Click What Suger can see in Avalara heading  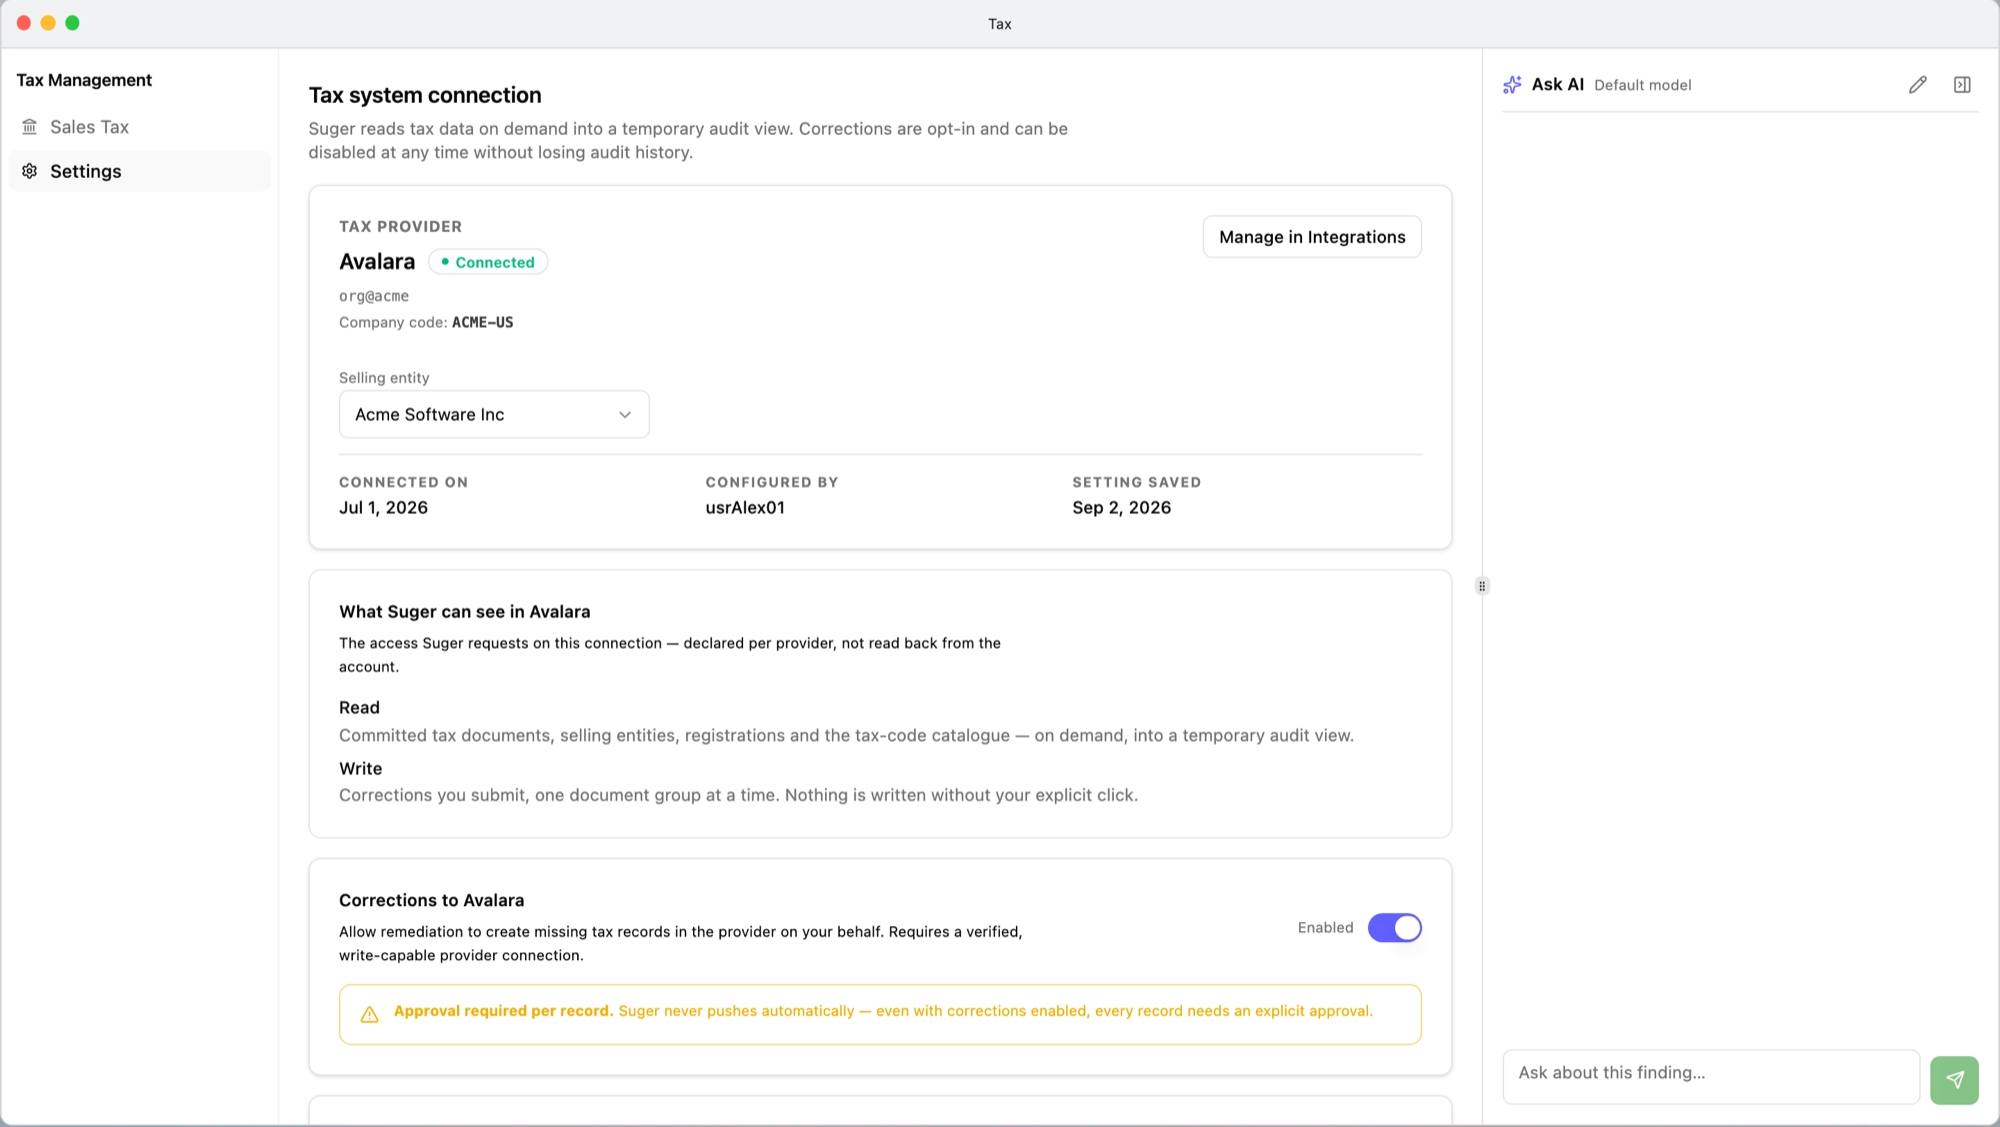[x=464, y=612]
